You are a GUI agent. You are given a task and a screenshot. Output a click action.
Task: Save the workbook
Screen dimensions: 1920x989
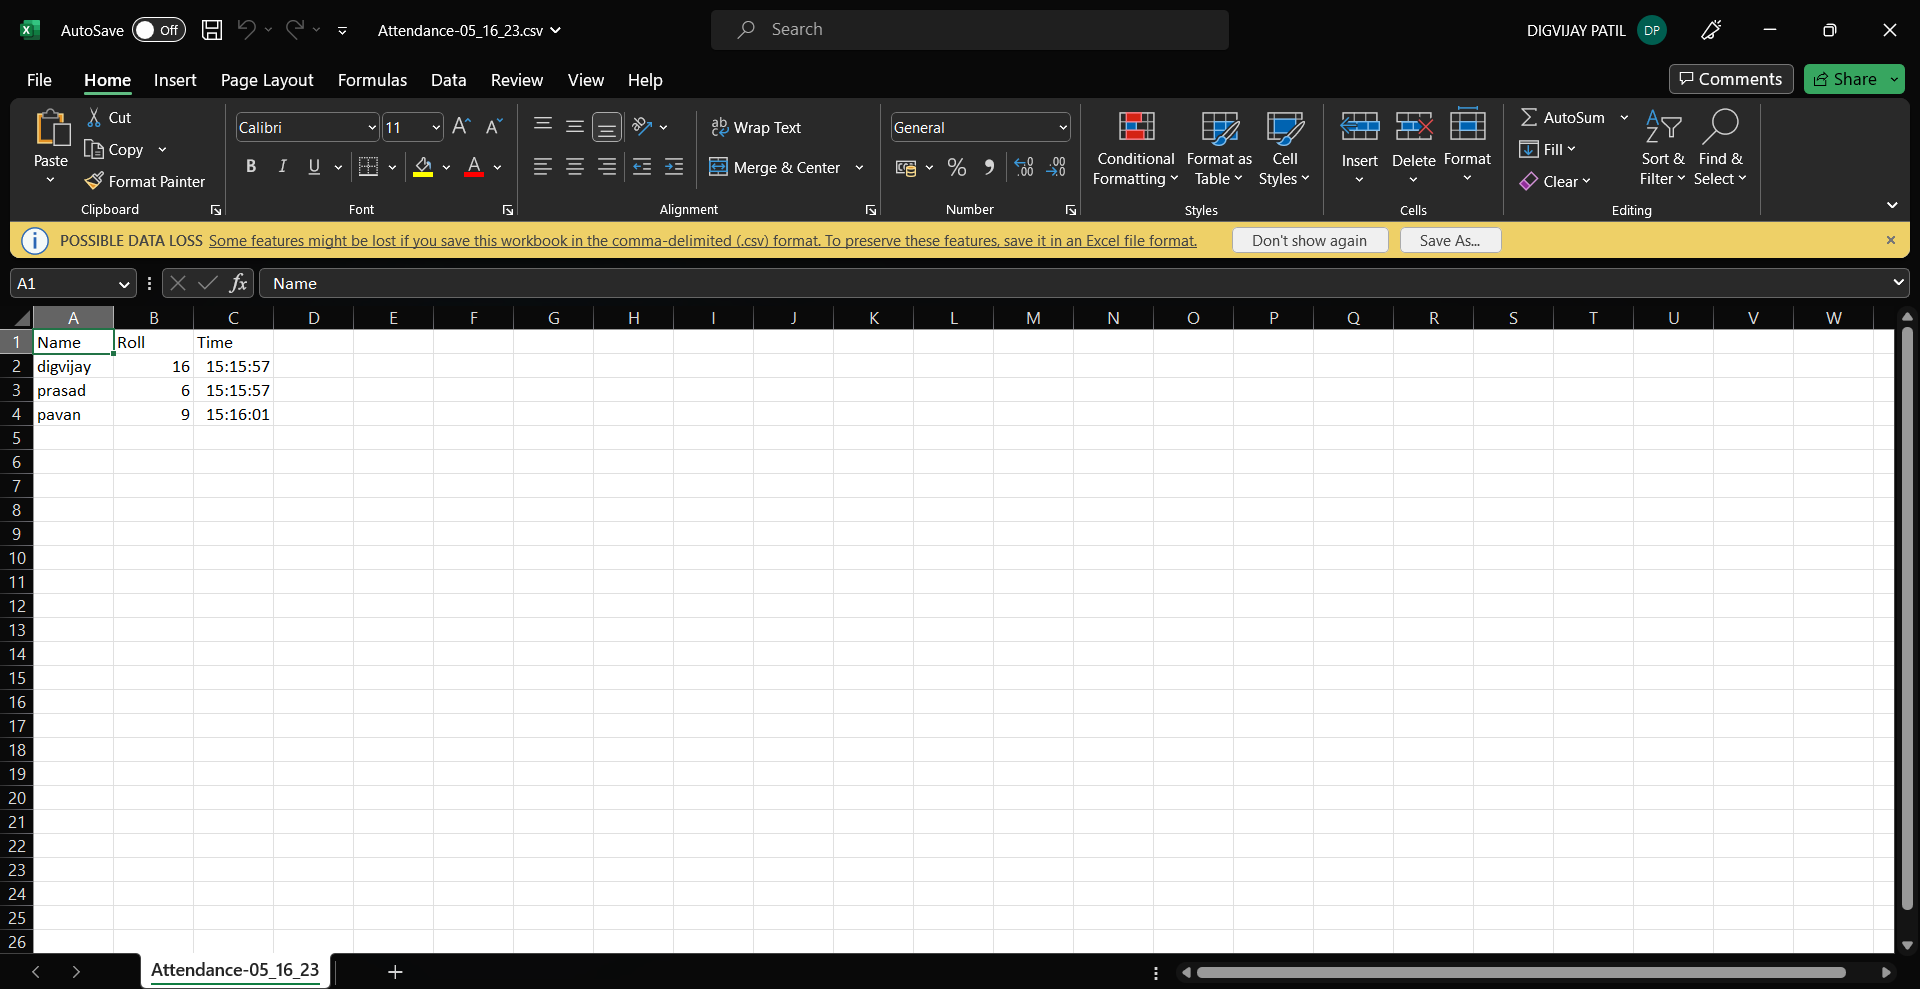pyautogui.click(x=211, y=30)
